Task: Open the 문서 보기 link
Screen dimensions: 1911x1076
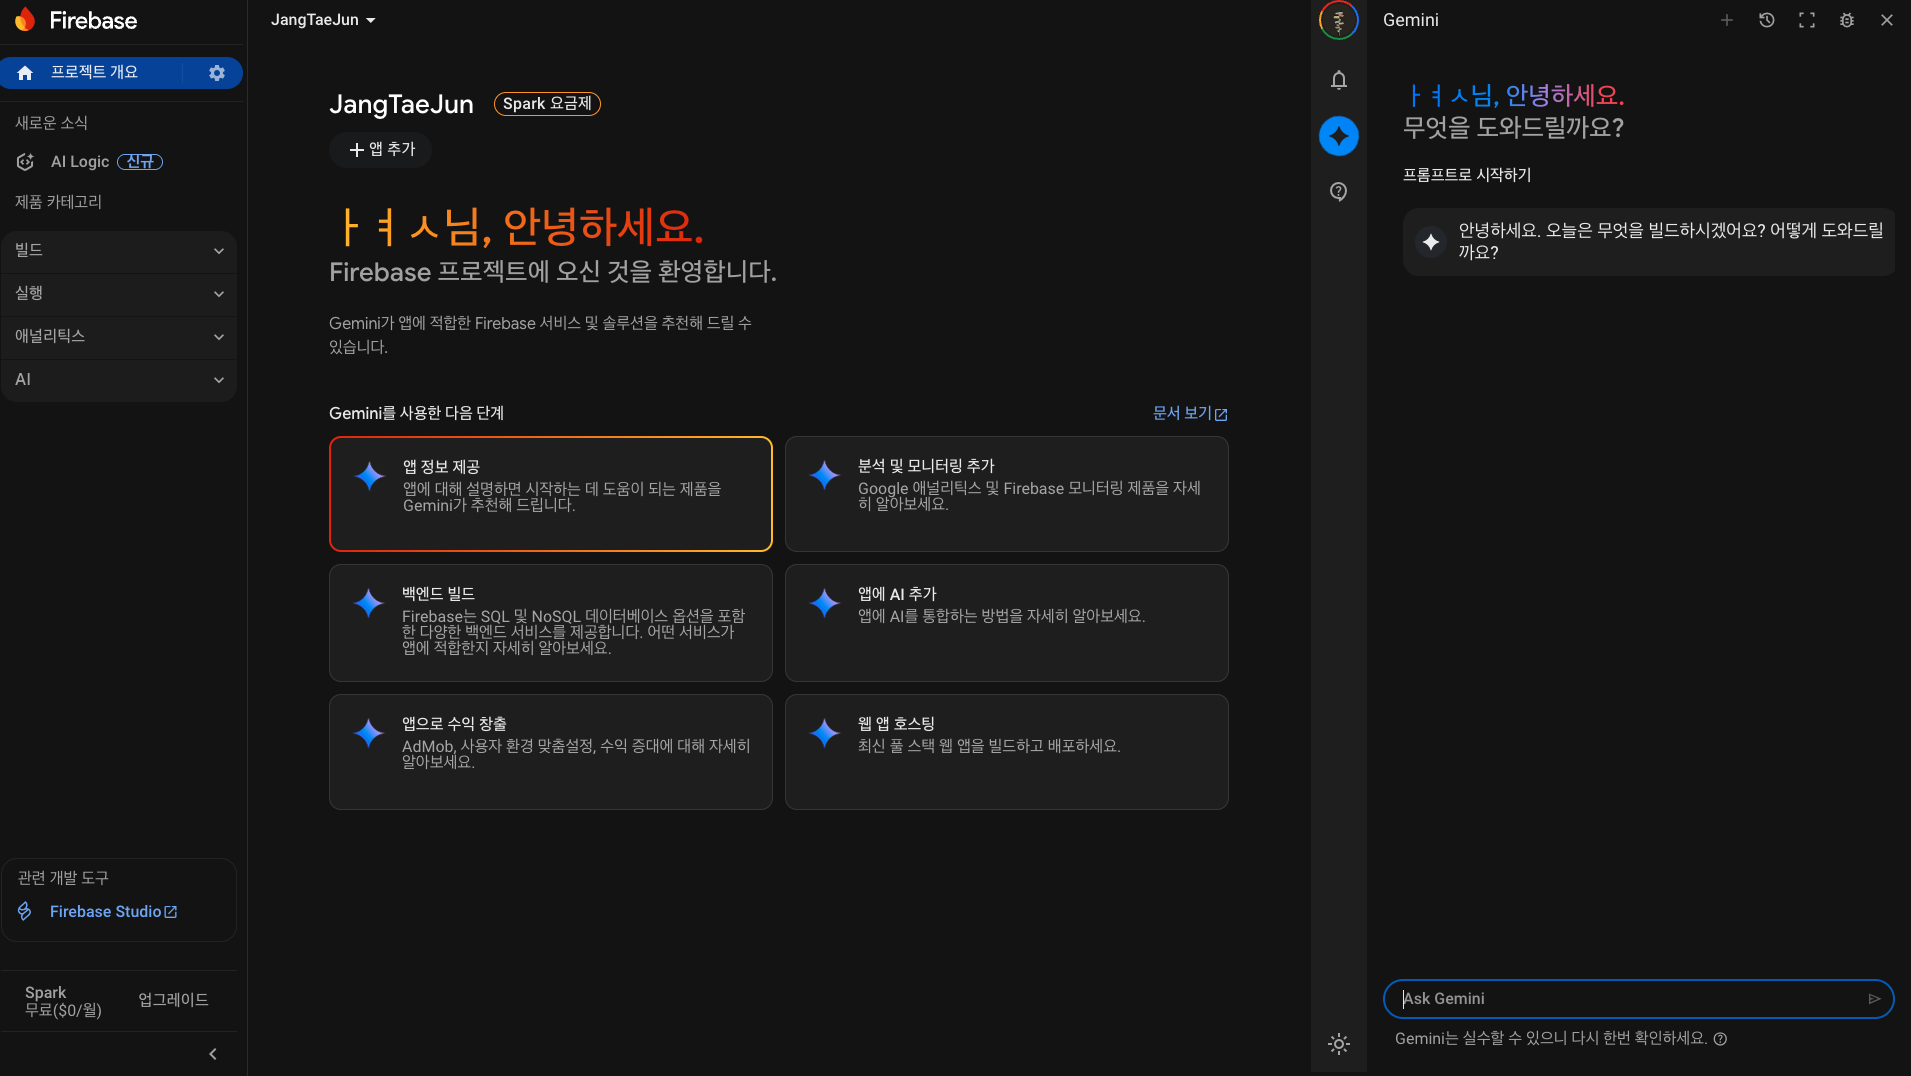Action: (x=1190, y=414)
